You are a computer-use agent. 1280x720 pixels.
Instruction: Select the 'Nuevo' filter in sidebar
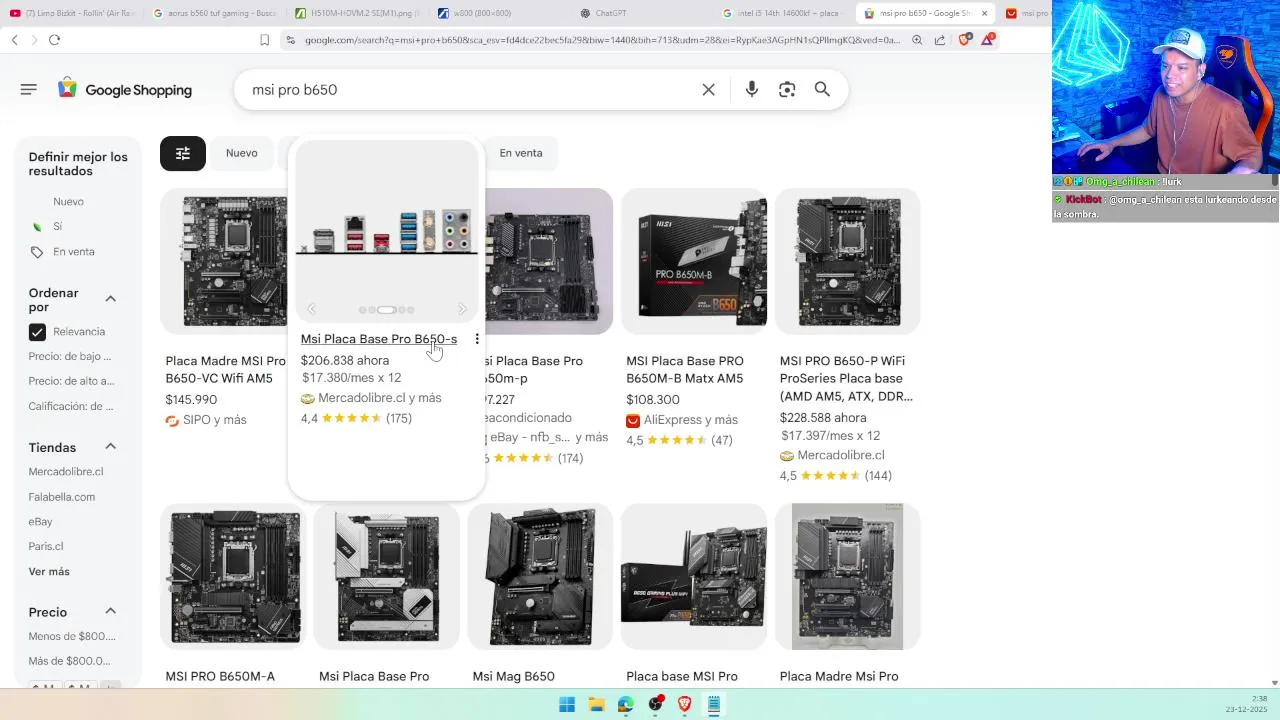pos(68,202)
